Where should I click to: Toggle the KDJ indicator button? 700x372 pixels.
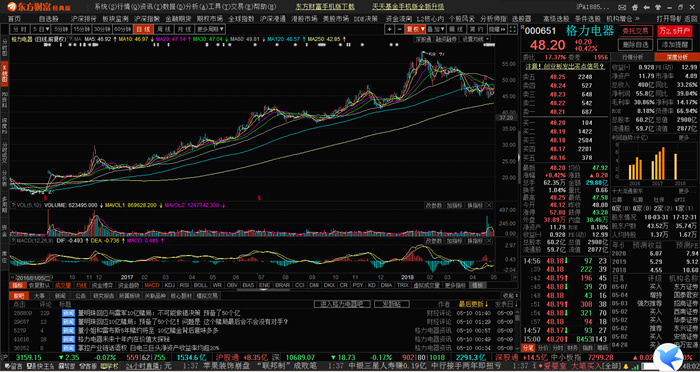169,285
